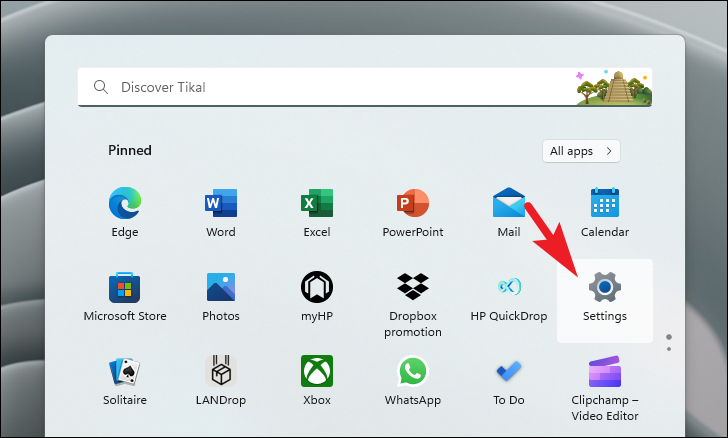The width and height of the screenshot is (728, 438).
Task: Open the Mail app
Action: coord(509,203)
